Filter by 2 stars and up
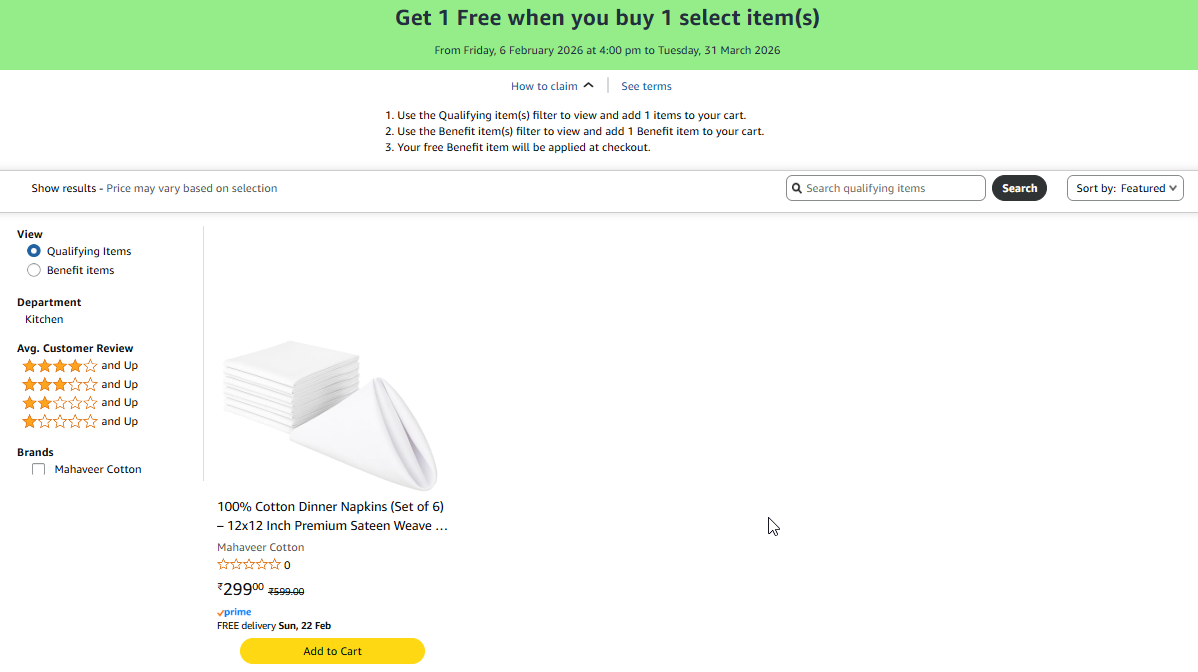This screenshot has height=672, width=1198. click(80, 402)
